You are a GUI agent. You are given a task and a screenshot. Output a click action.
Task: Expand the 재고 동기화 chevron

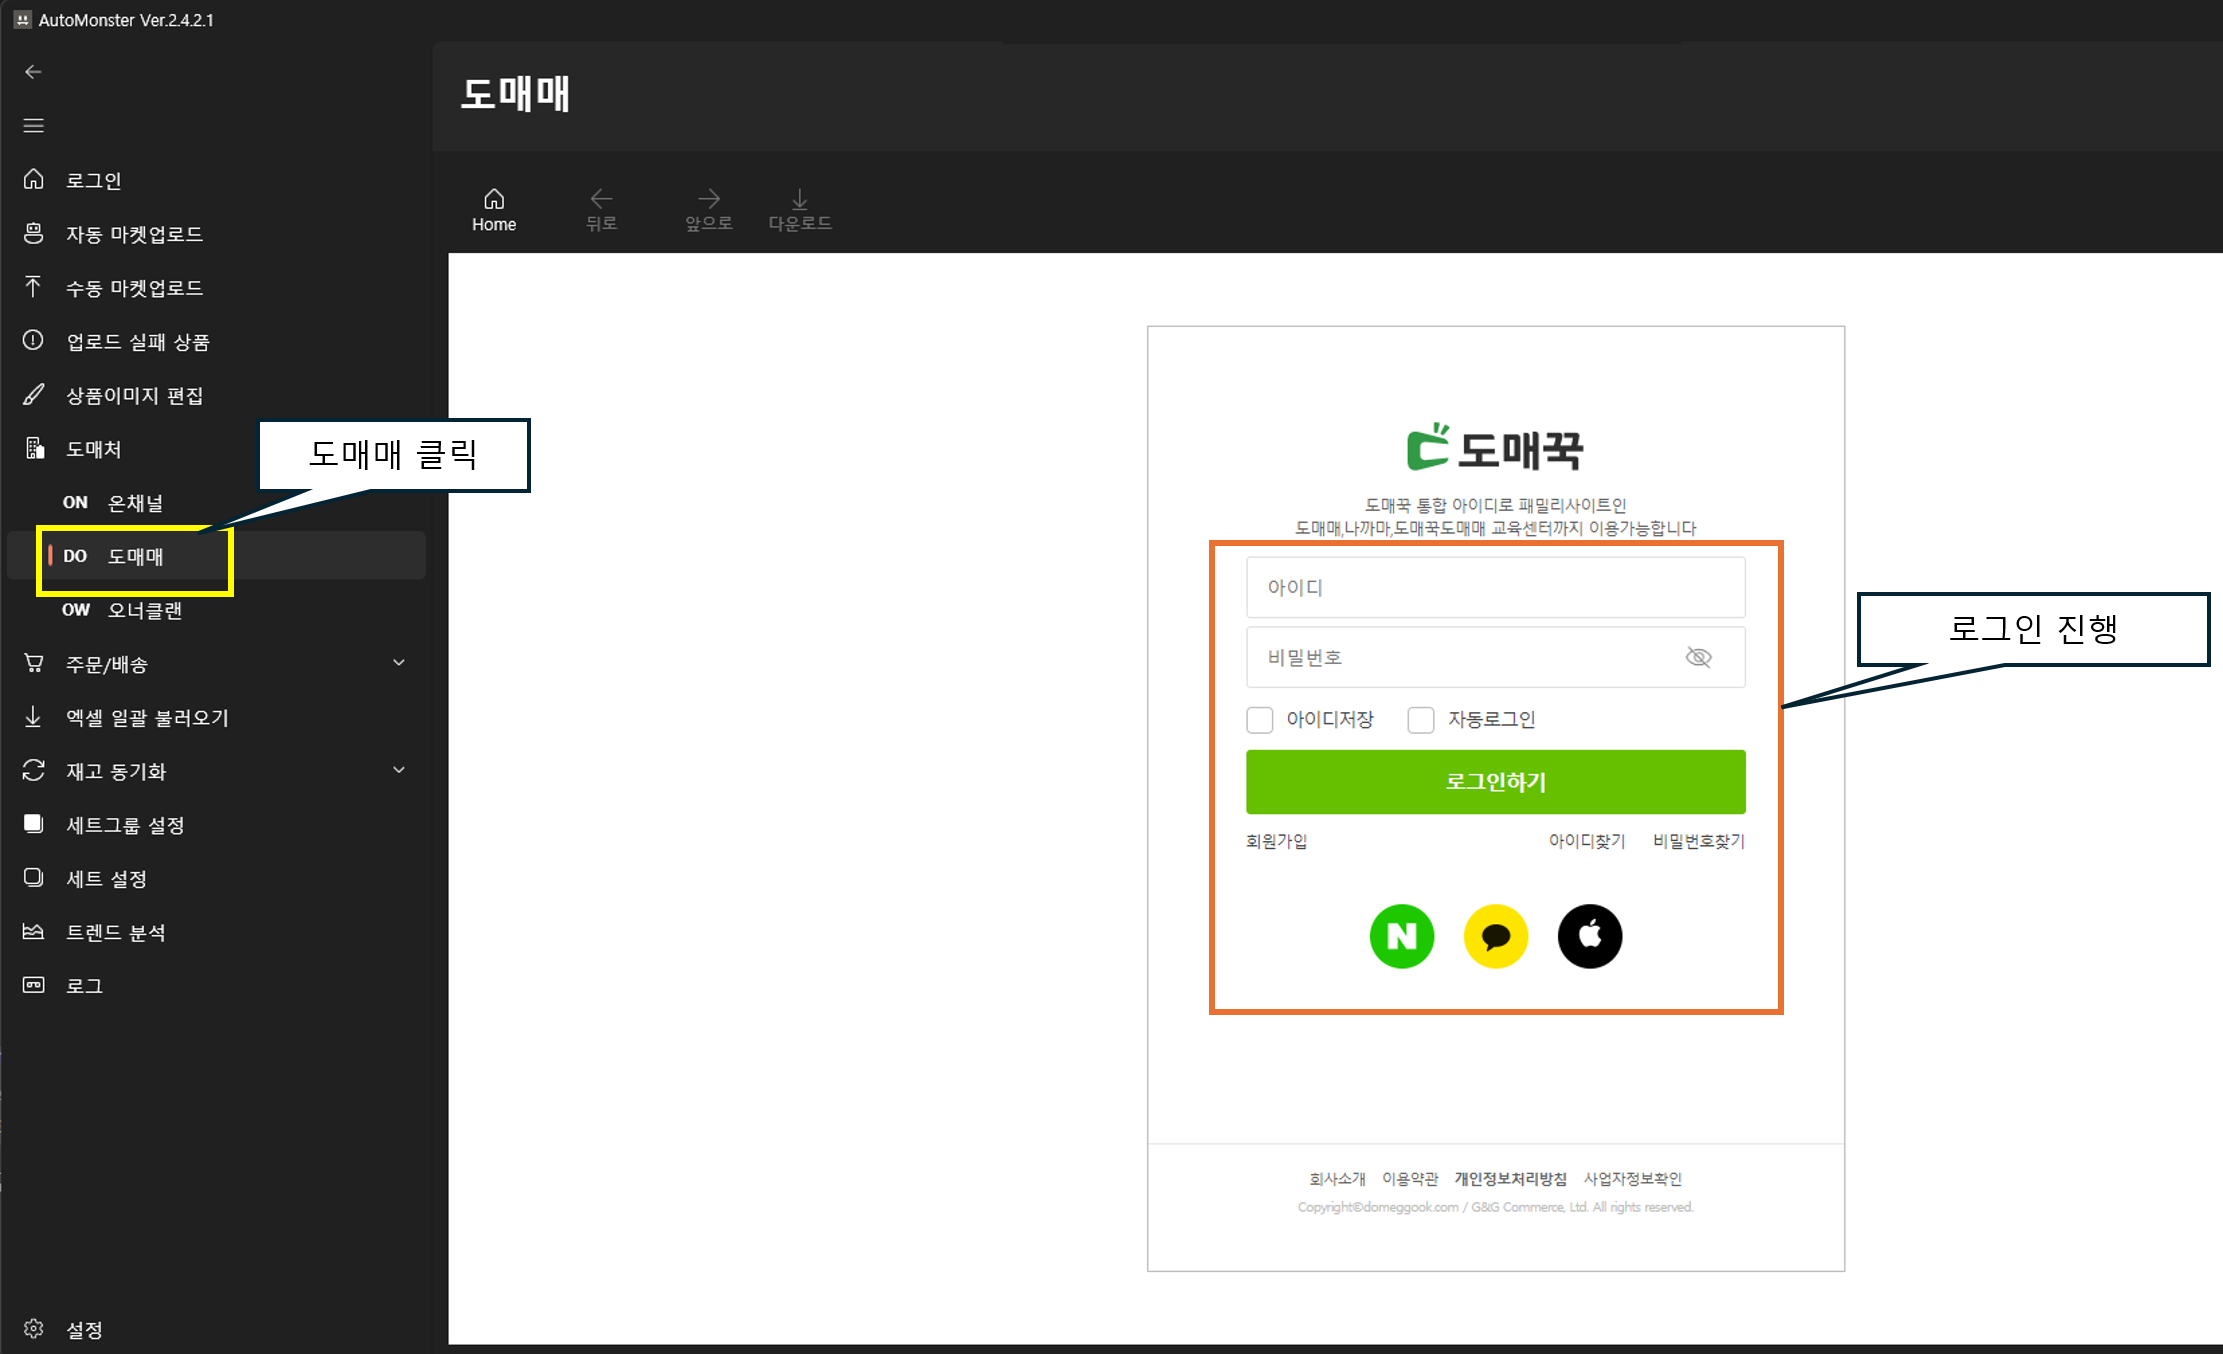(x=399, y=770)
